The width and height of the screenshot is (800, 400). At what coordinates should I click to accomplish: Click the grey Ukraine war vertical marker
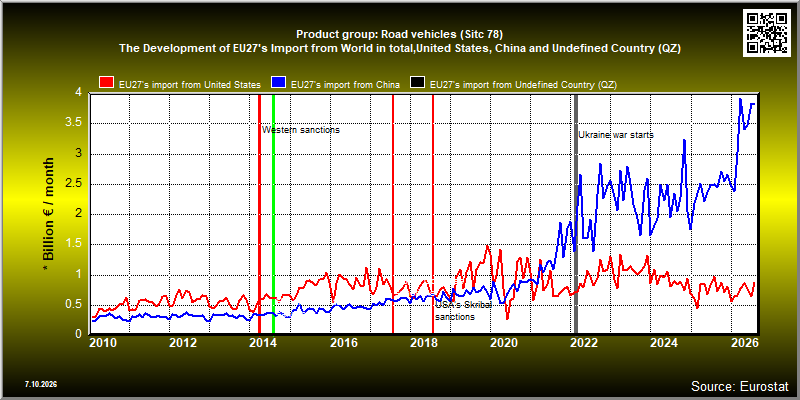pos(576,214)
